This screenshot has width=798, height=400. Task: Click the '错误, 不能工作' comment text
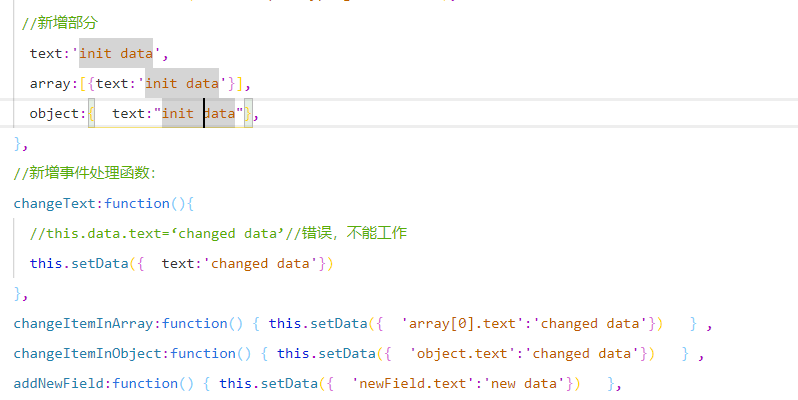354,233
